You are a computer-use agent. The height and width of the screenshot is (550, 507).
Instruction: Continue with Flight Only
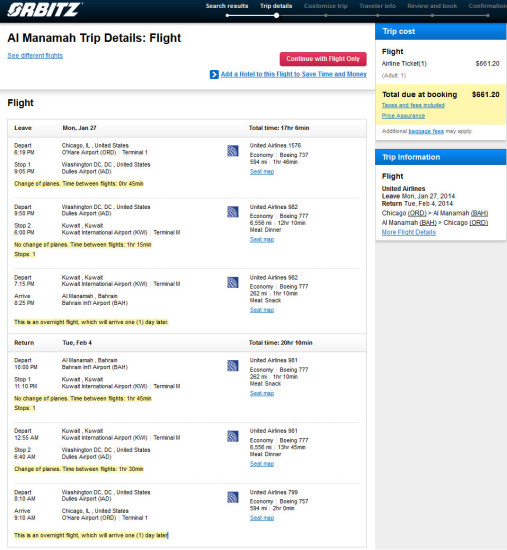tap(323, 59)
